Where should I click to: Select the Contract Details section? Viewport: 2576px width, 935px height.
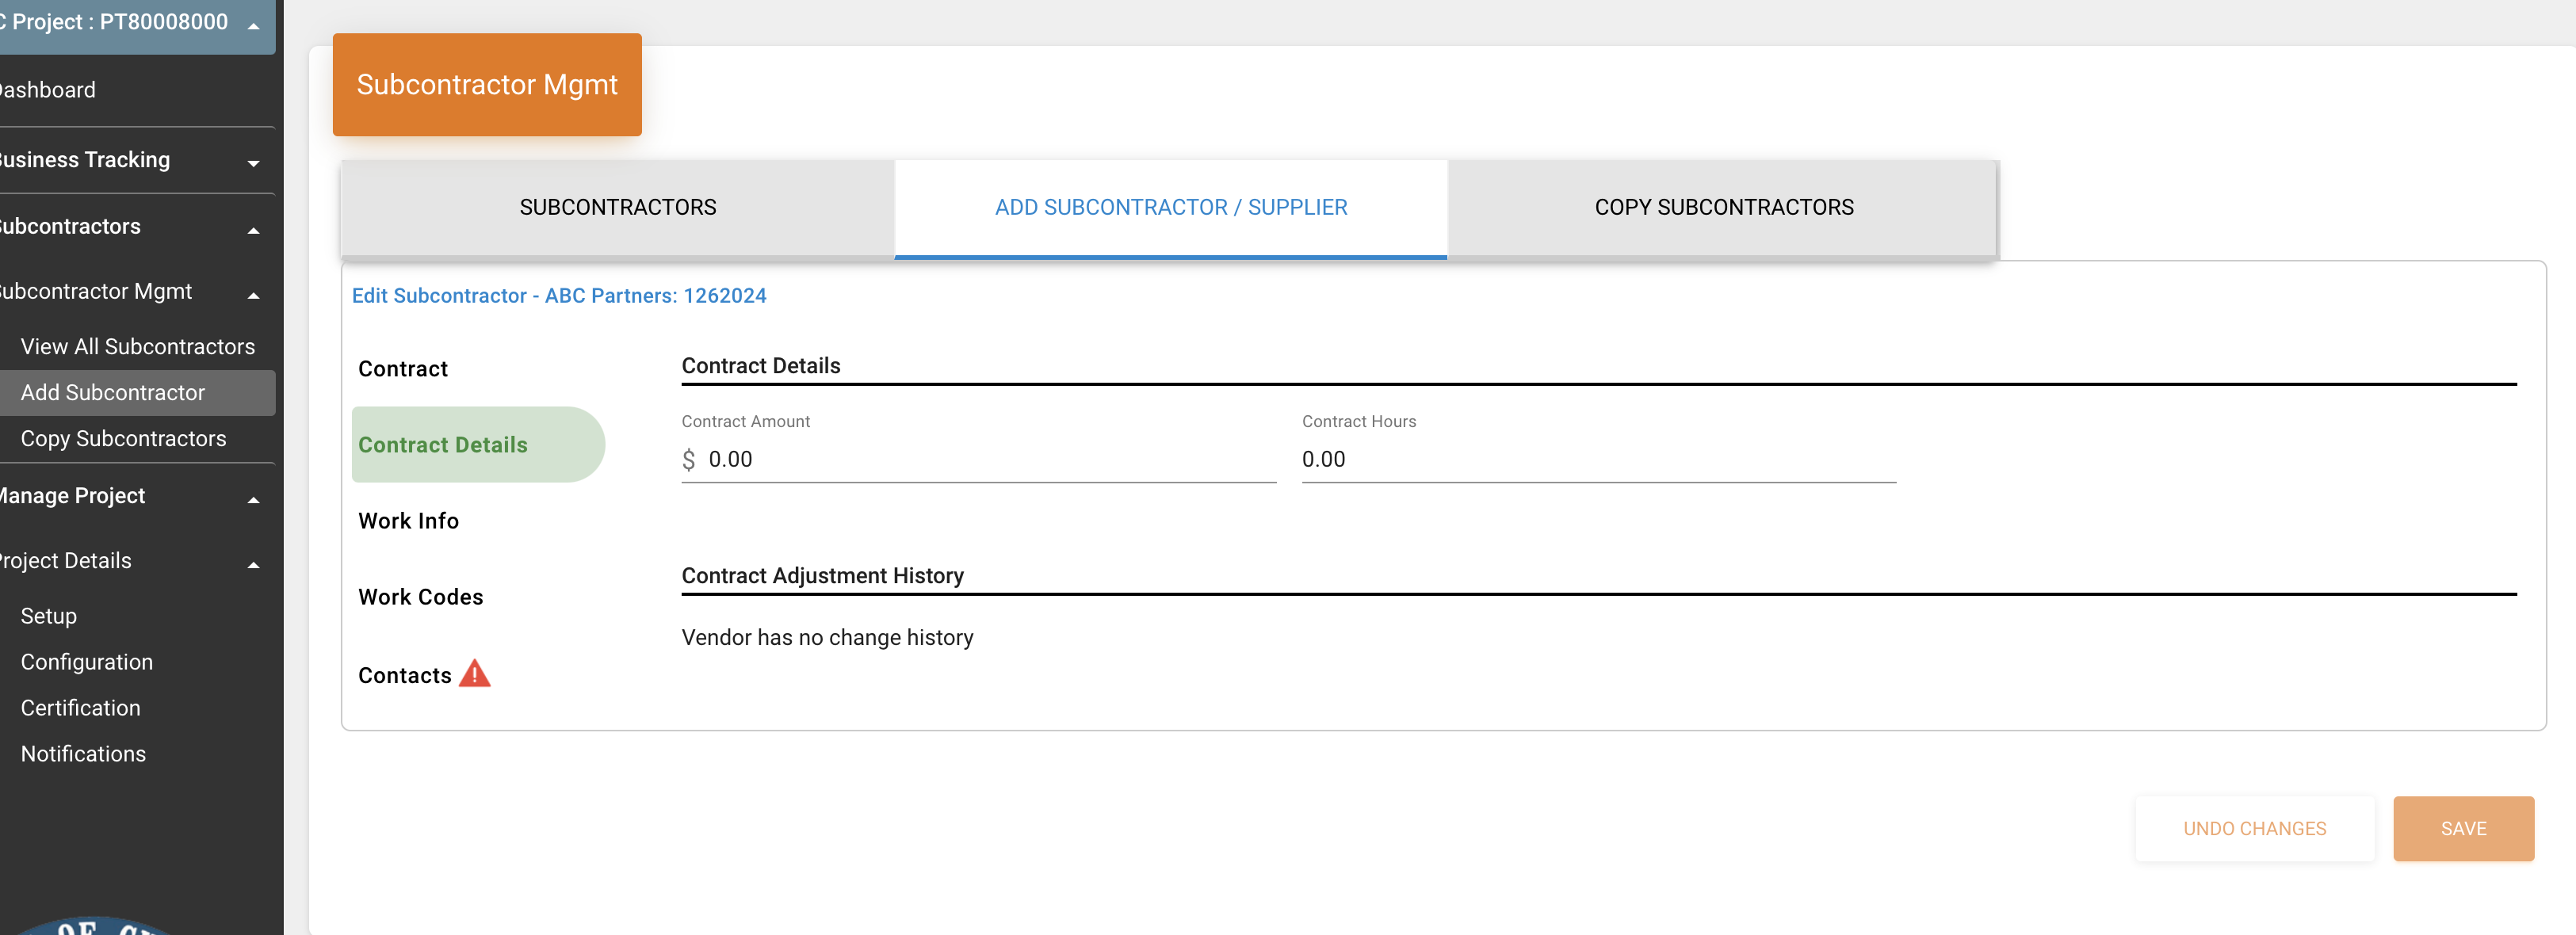[x=478, y=444]
